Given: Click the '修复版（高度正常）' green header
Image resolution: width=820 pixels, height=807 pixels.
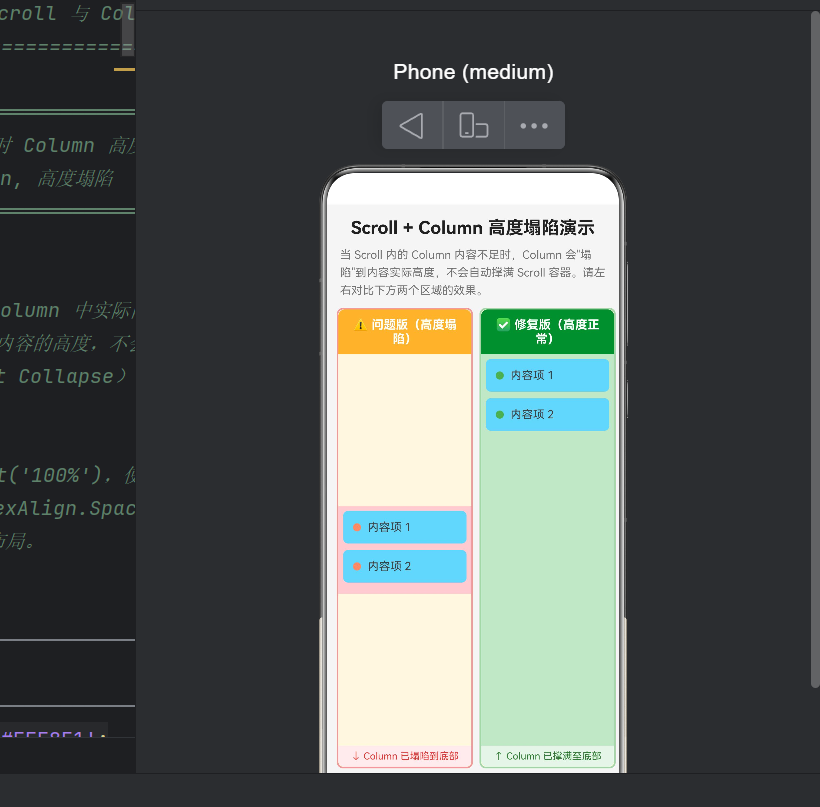Looking at the screenshot, I should pos(548,332).
